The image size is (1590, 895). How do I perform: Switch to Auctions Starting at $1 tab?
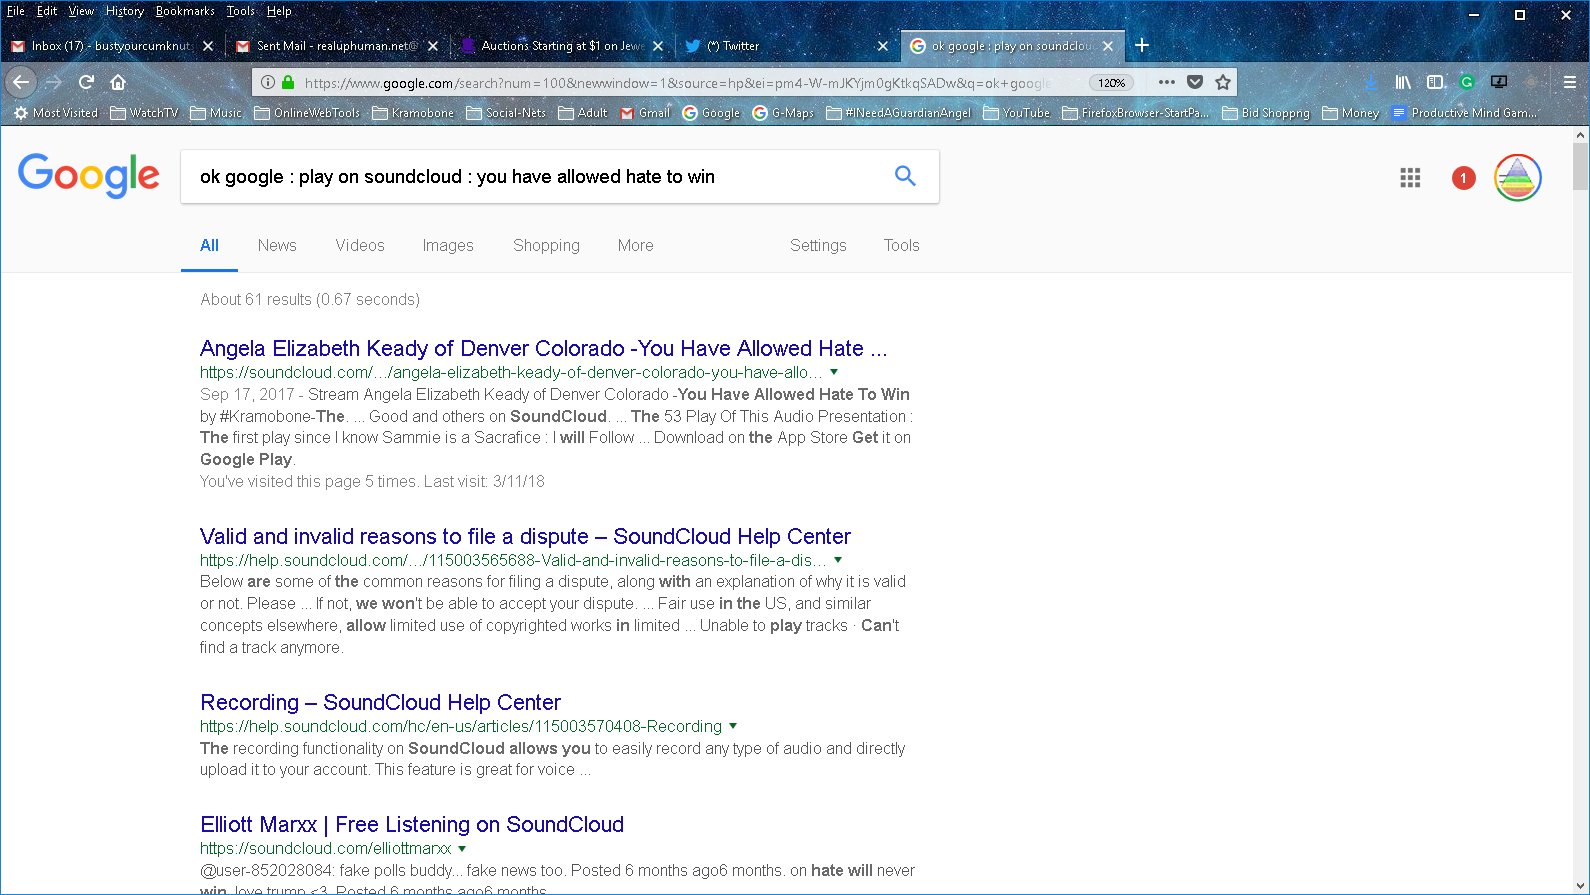[x=560, y=46]
